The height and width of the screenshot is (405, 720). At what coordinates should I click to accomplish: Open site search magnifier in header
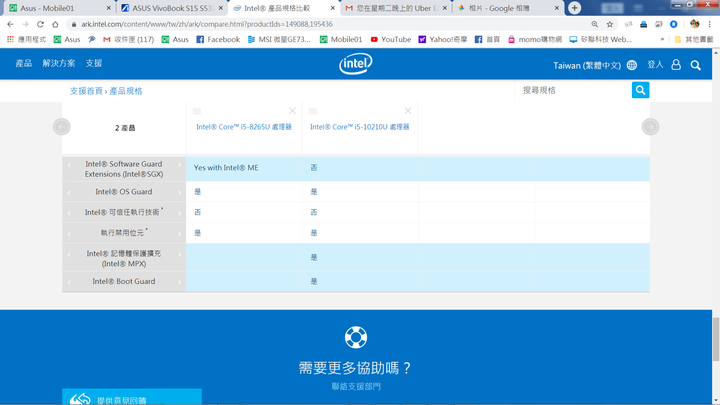[696, 65]
